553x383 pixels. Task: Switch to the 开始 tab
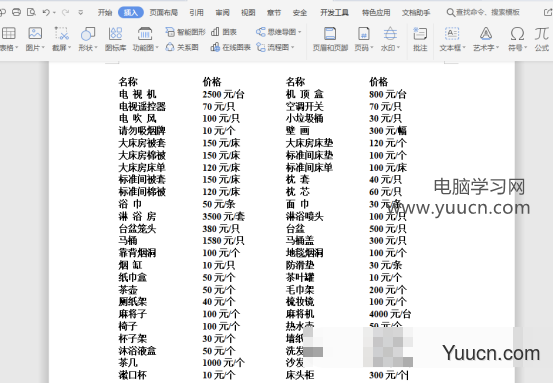coord(105,13)
